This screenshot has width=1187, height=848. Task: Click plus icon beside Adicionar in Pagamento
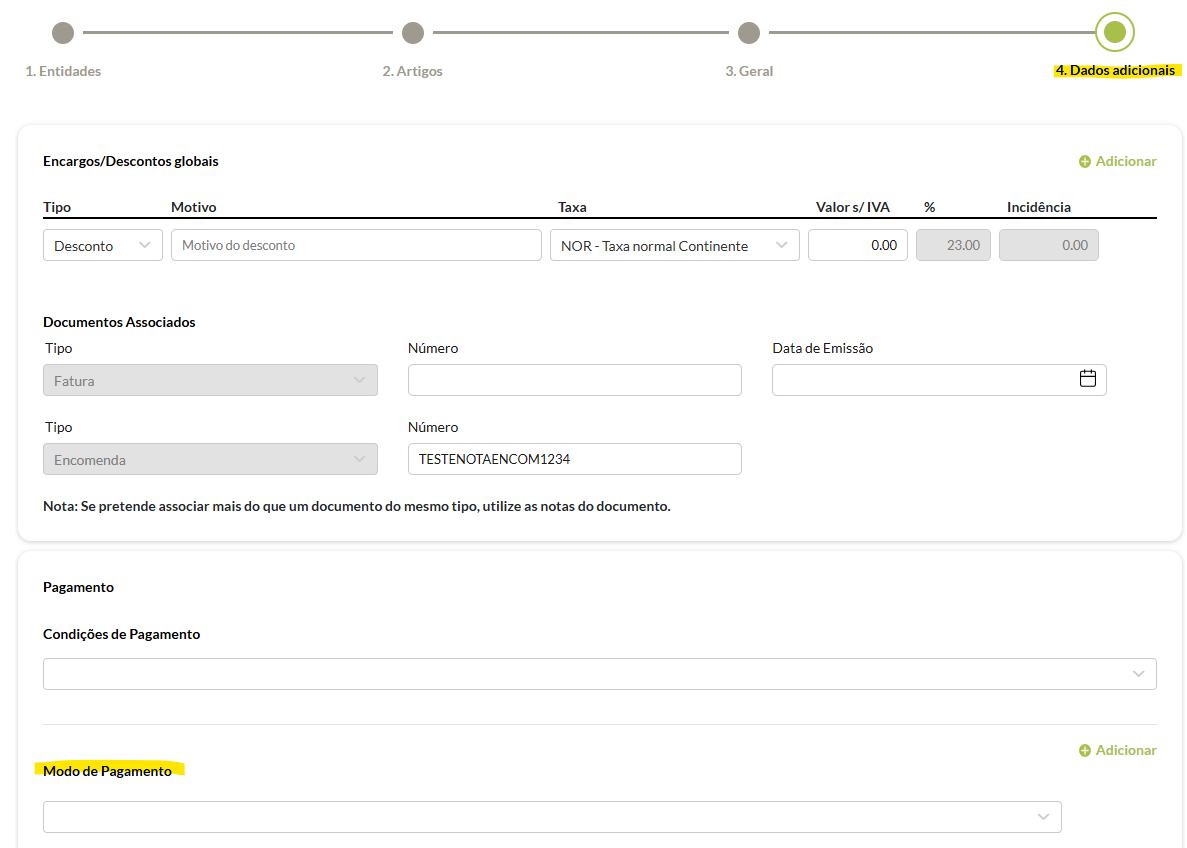(1085, 751)
